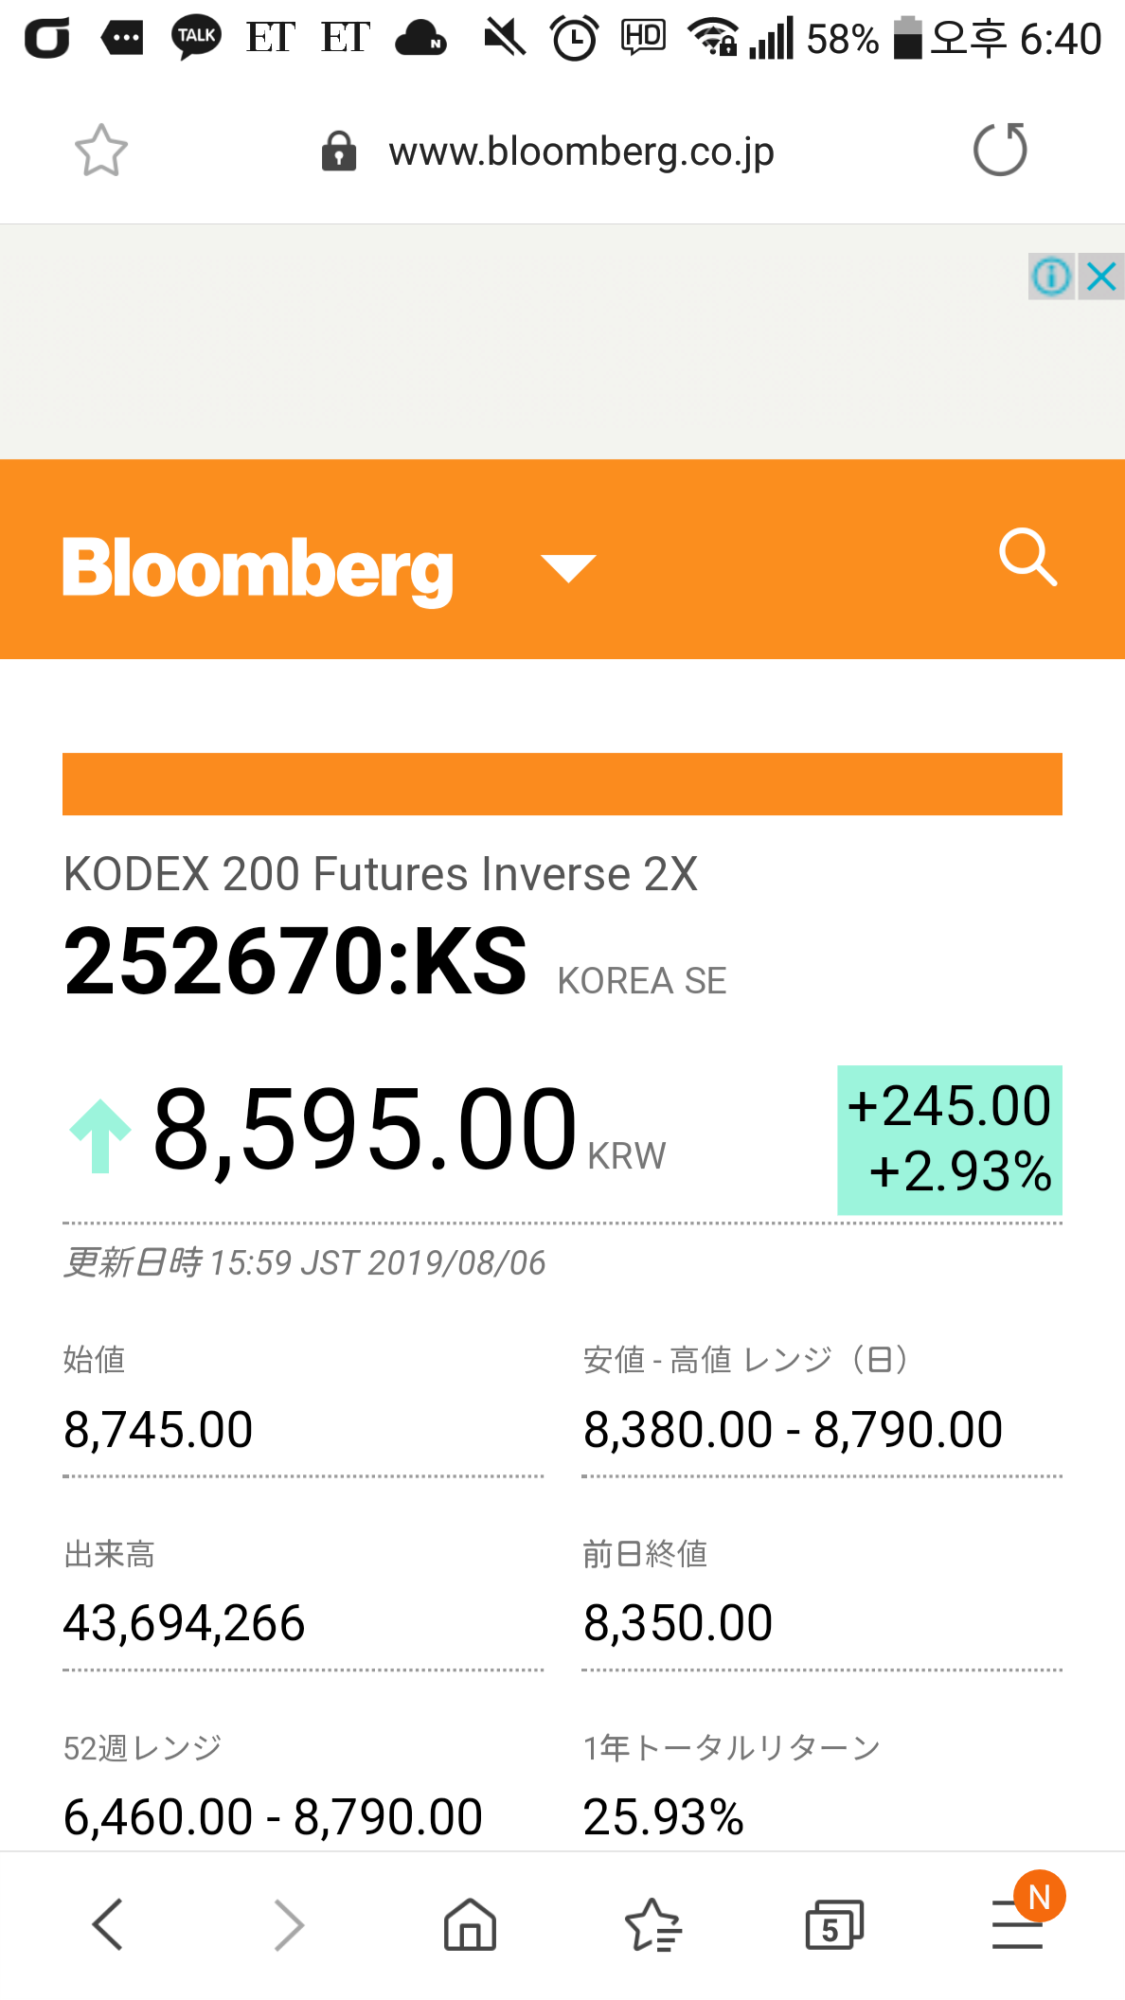Open the bookmarks list
This screenshot has width=1125, height=2000.
(652, 1924)
